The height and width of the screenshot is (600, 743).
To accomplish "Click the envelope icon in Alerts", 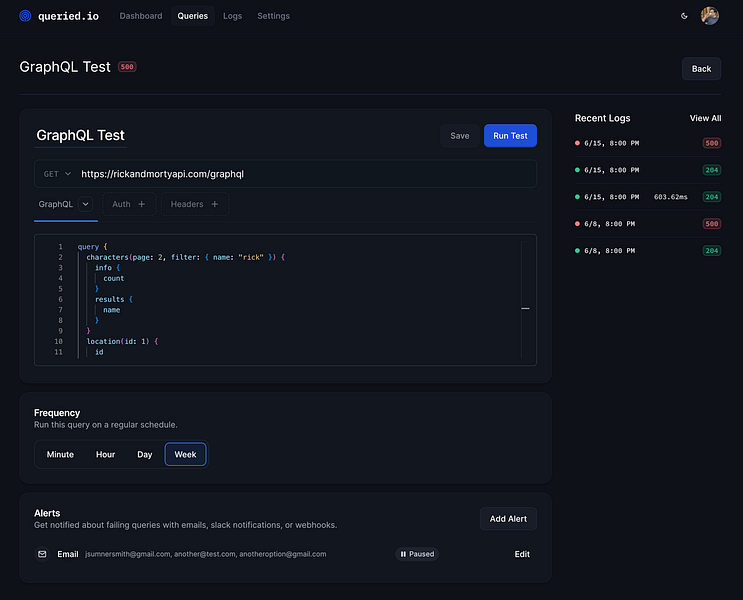I will point(42,554).
